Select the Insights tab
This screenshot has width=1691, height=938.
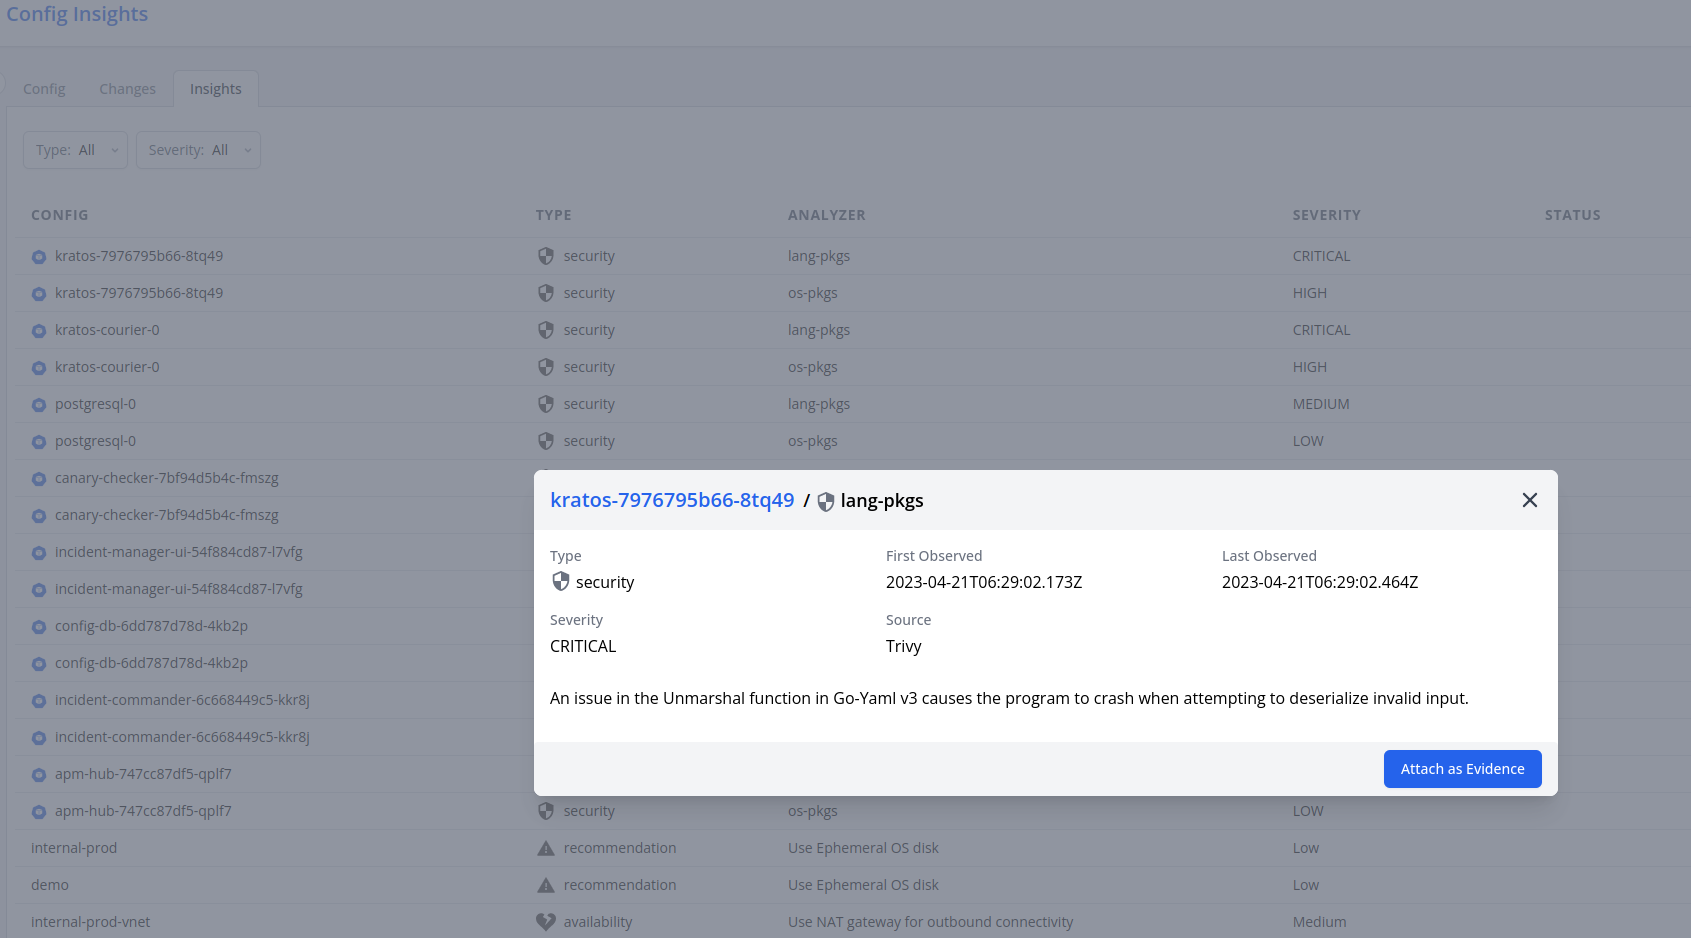[x=216, y=89]
